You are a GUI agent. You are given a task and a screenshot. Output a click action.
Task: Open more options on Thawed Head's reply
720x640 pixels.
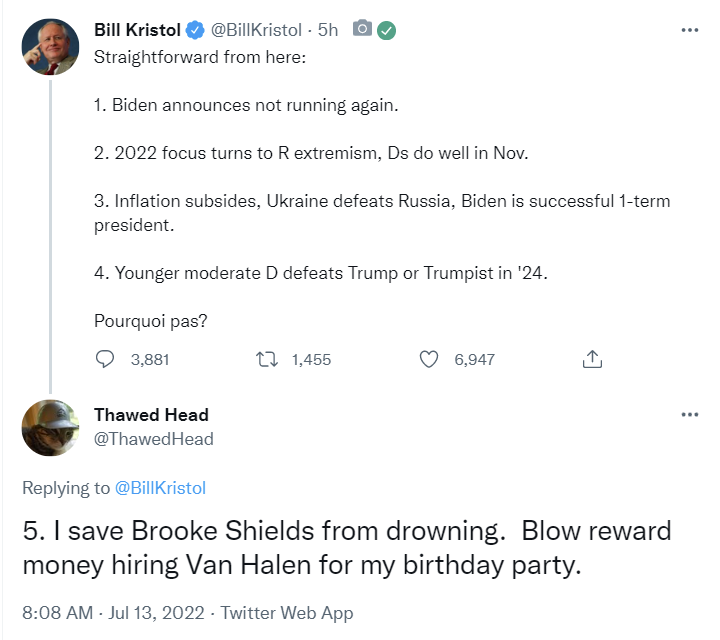[689, 414]
